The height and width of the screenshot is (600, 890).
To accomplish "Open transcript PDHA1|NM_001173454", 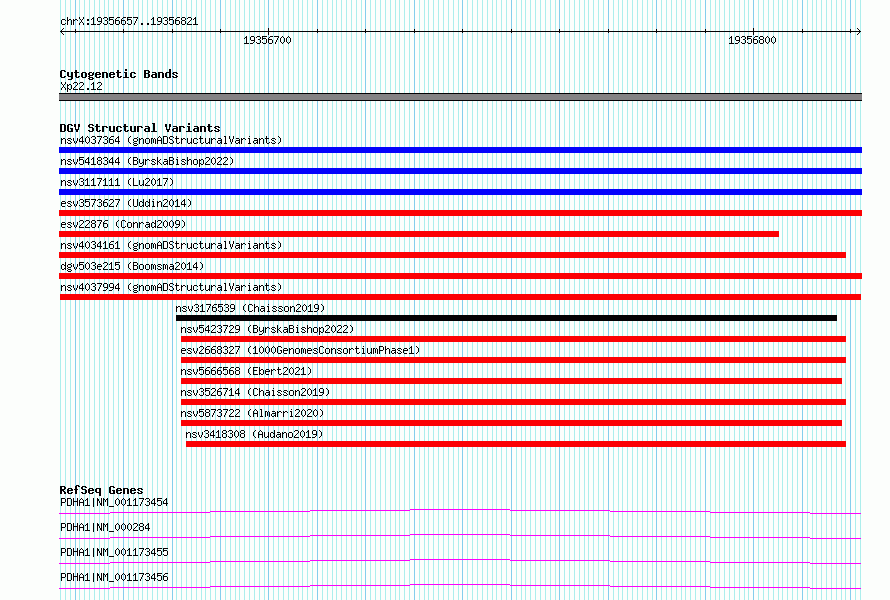I will [x=114, y=502].
